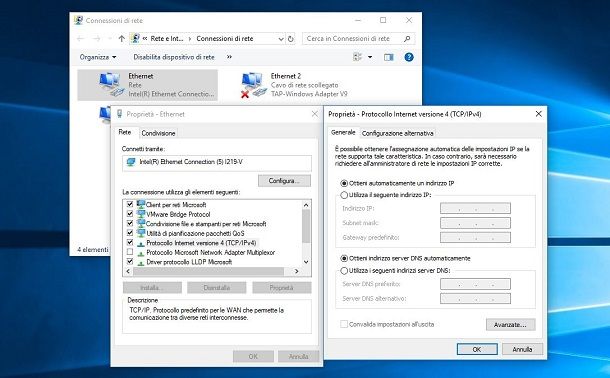Click the Server DNS preferito field
Image resolution: width=610 pixels, height=378 pixels.
pos(475,284)
